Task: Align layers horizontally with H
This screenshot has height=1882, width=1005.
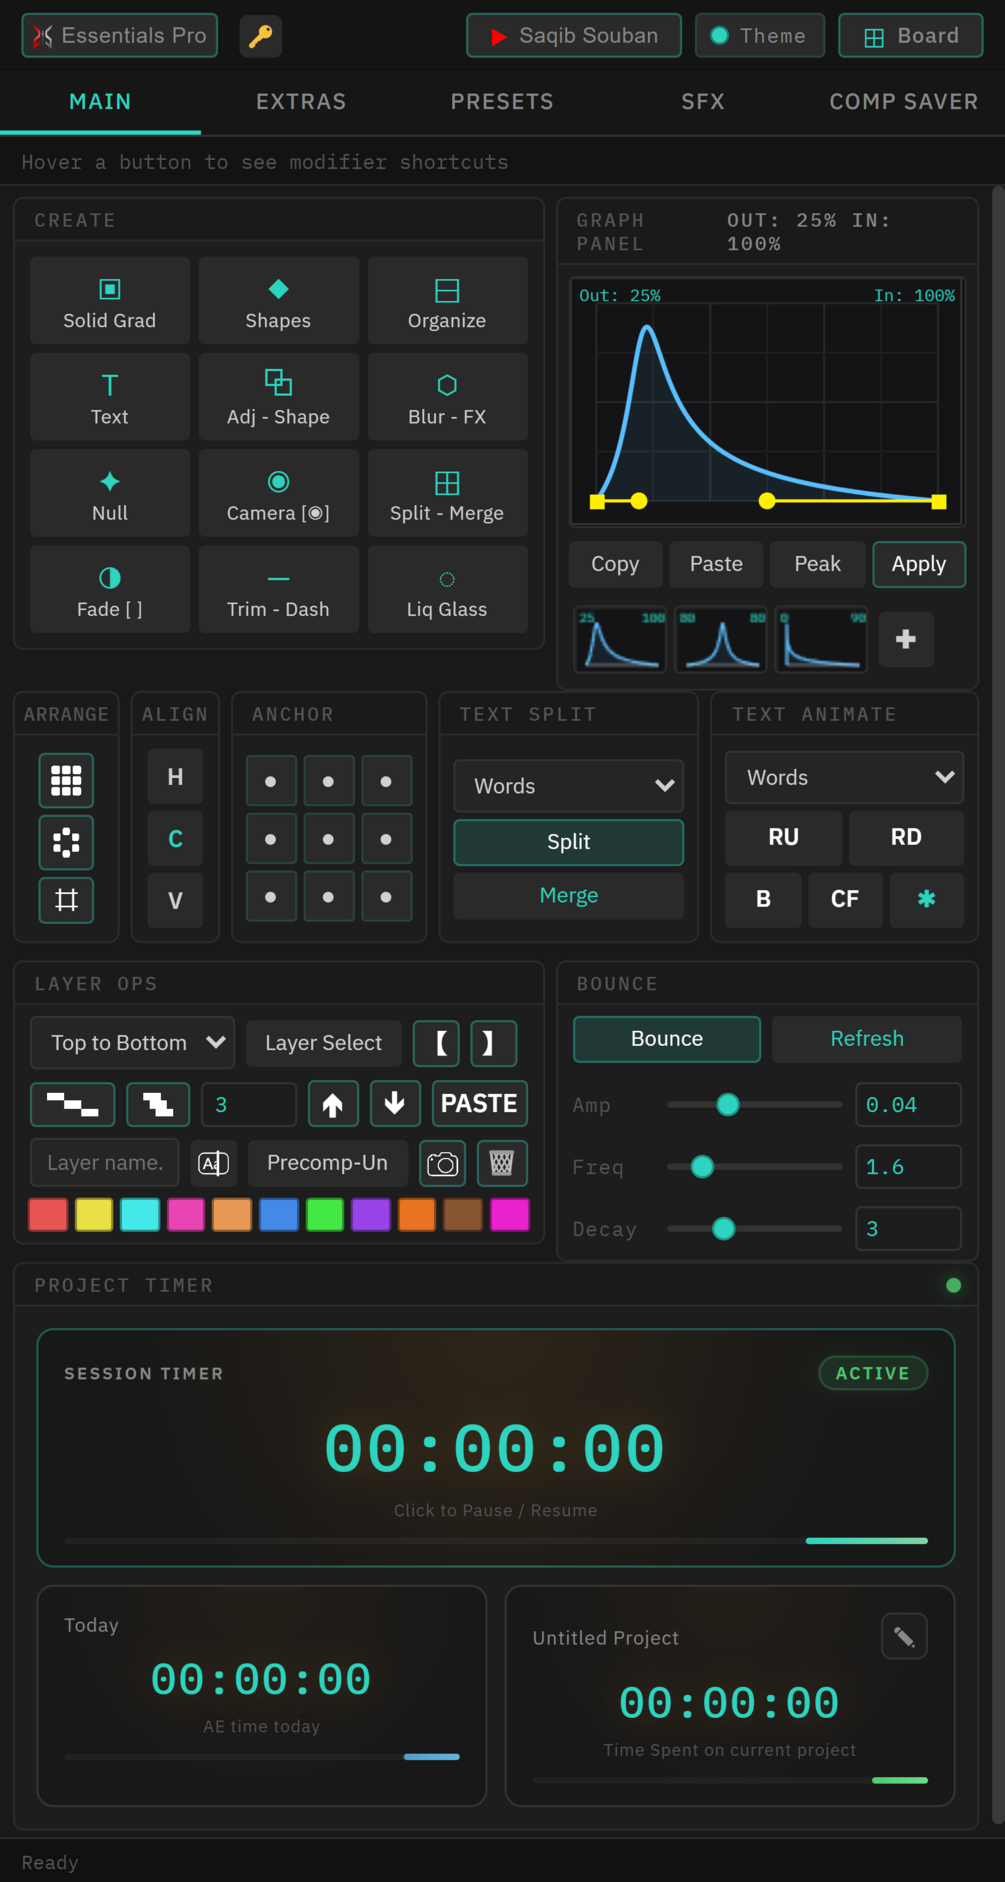Action: [x=175, y=777]
